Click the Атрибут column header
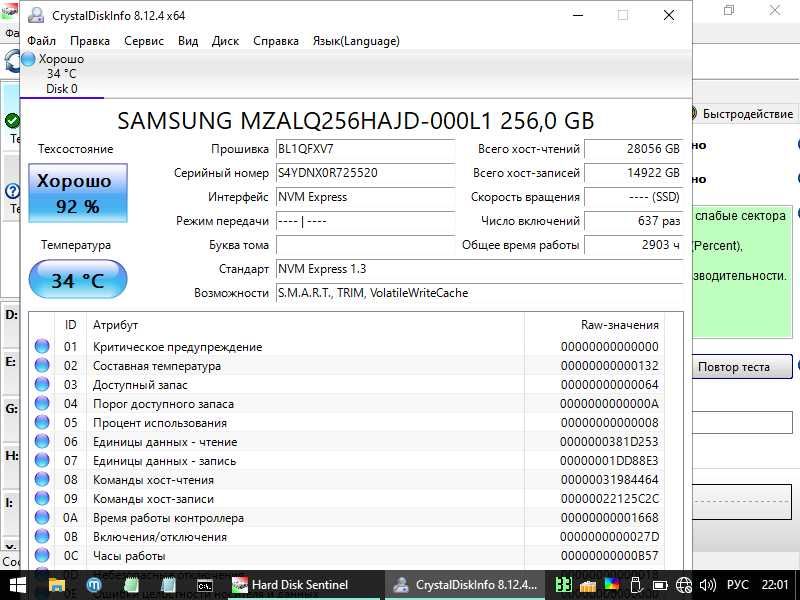The height and width of the screenshot is (600, 800). pos(305,325)
